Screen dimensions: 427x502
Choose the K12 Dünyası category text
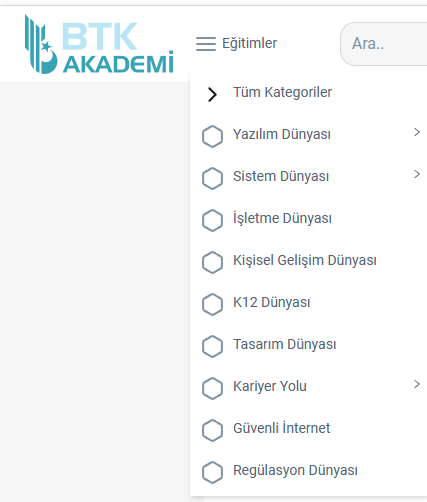point(272,302)
